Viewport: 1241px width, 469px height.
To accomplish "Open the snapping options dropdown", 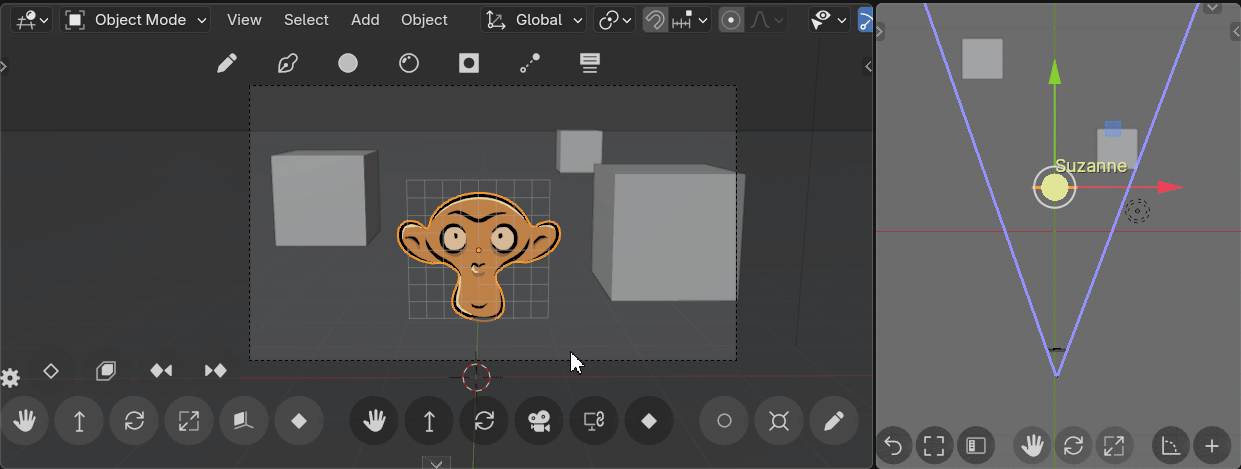I will tap(690, 19).
